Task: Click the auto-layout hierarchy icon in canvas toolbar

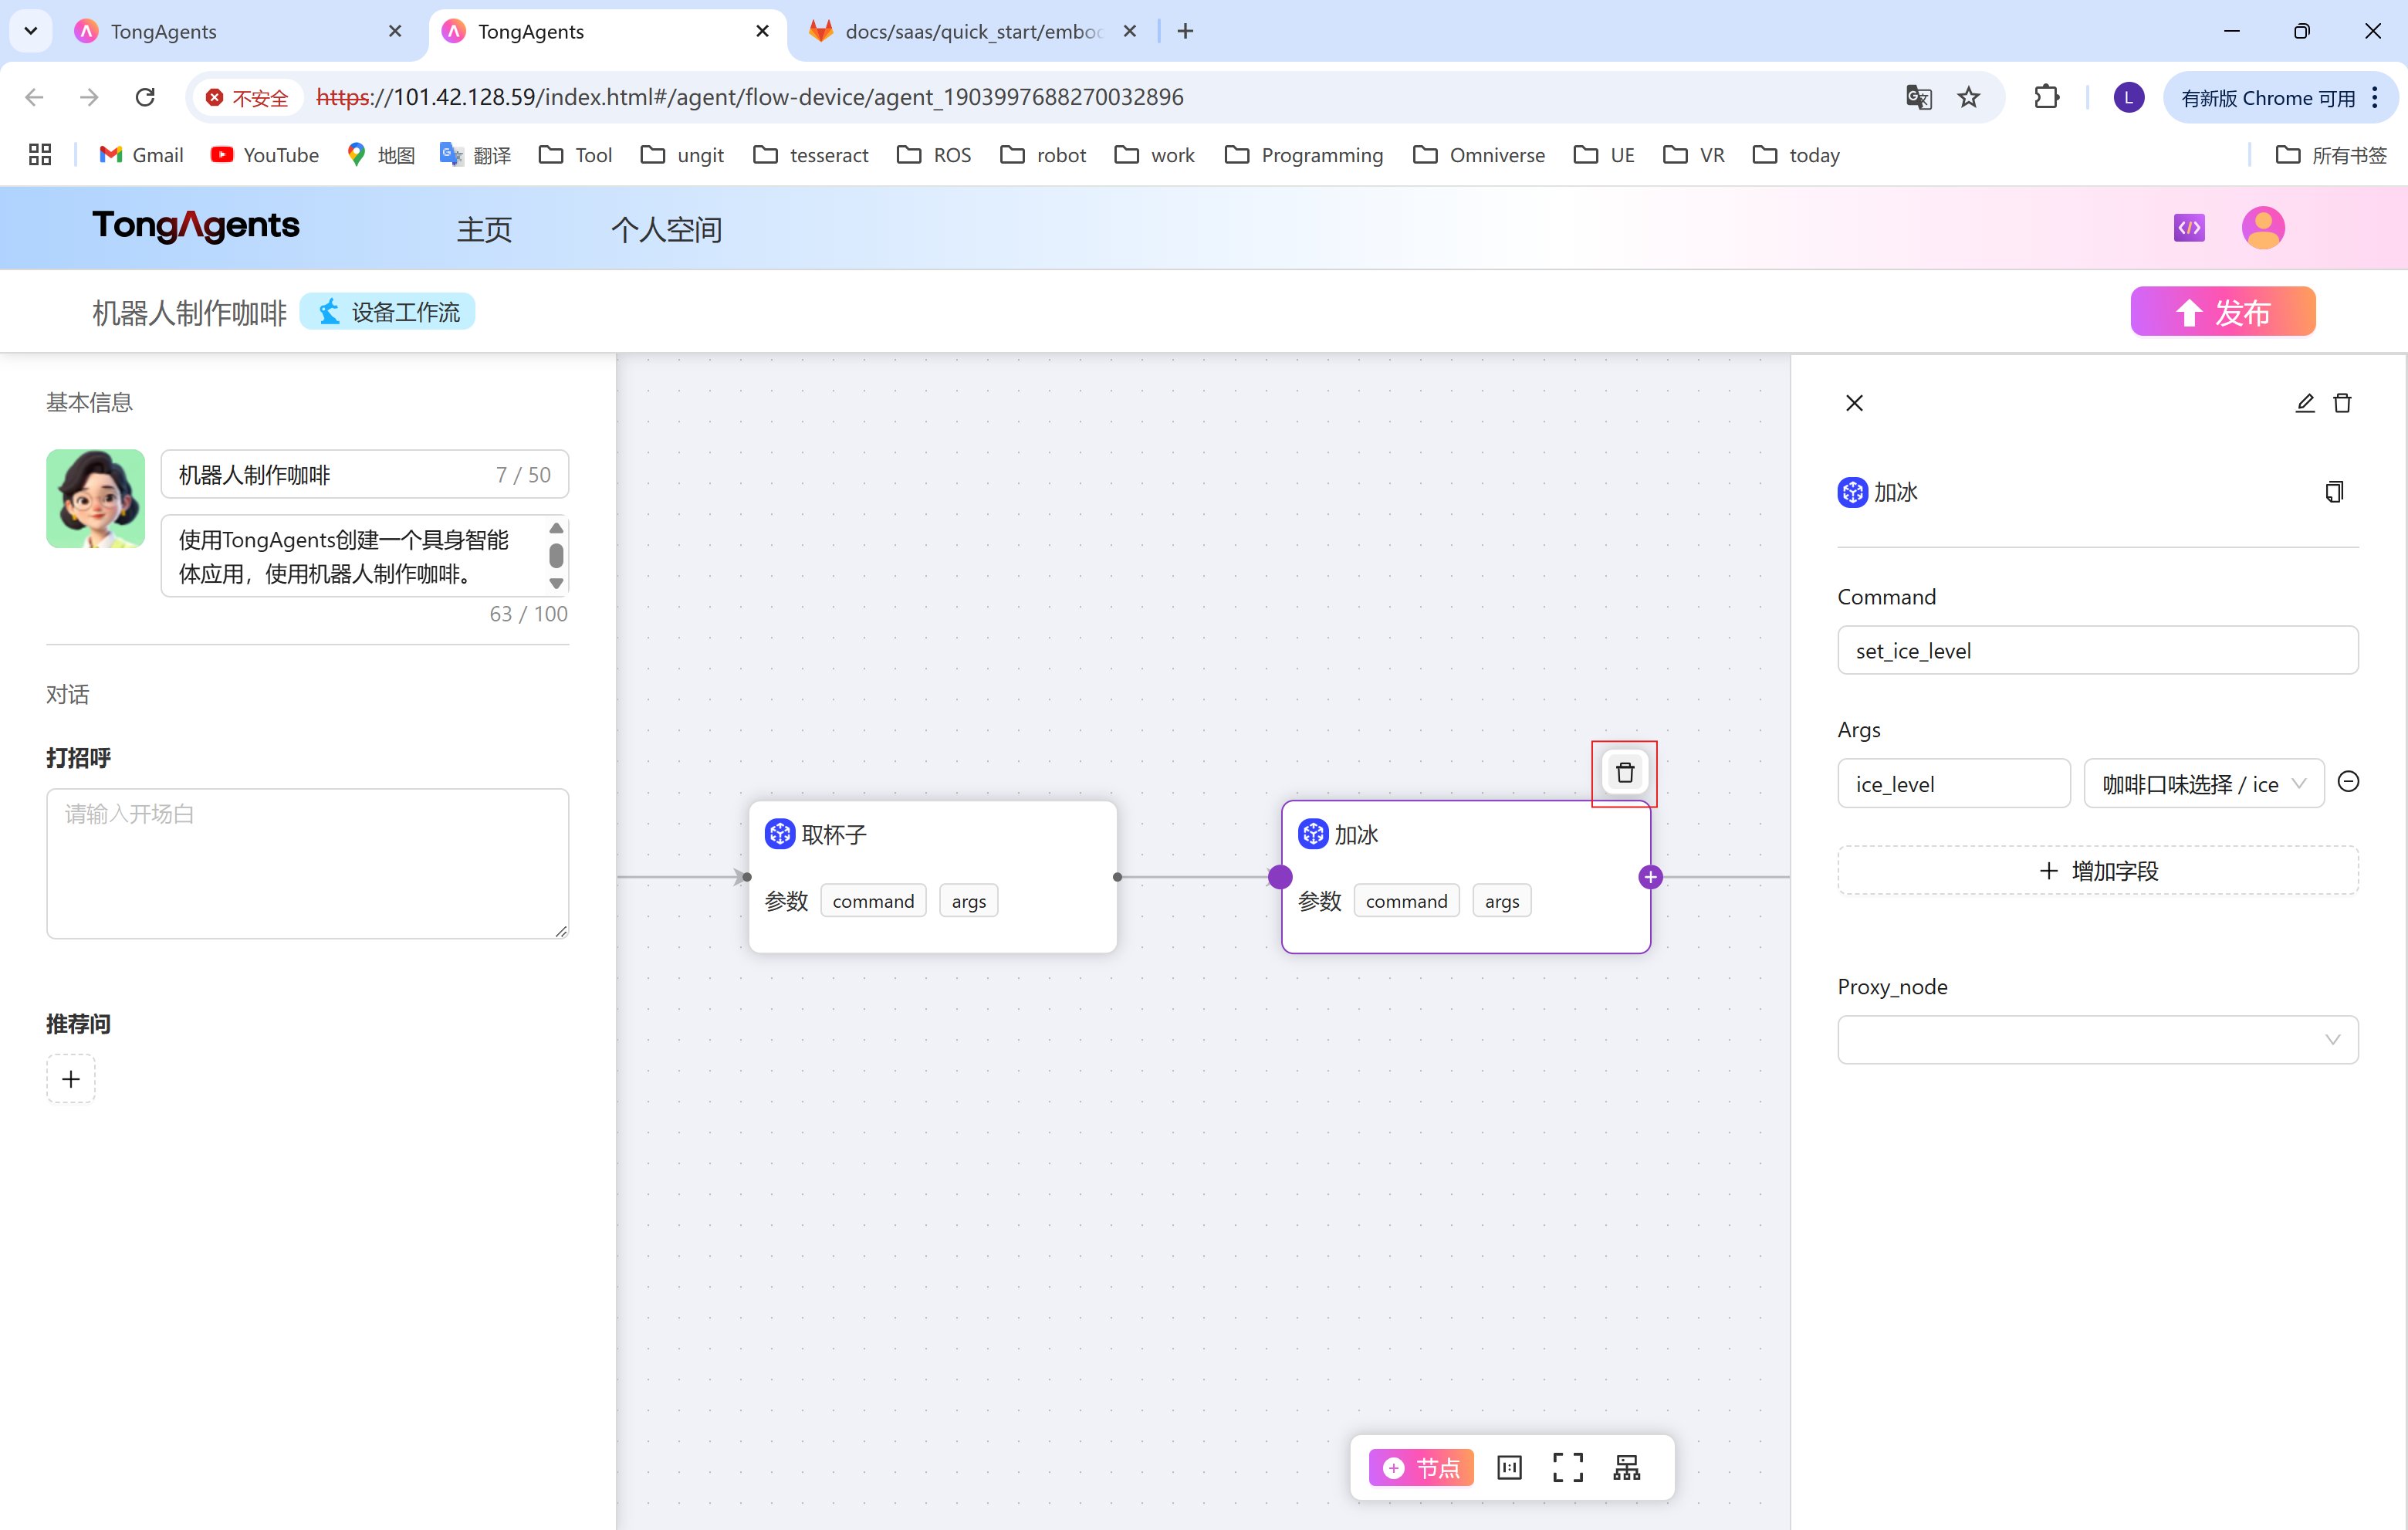Action: point(1626,1467)
